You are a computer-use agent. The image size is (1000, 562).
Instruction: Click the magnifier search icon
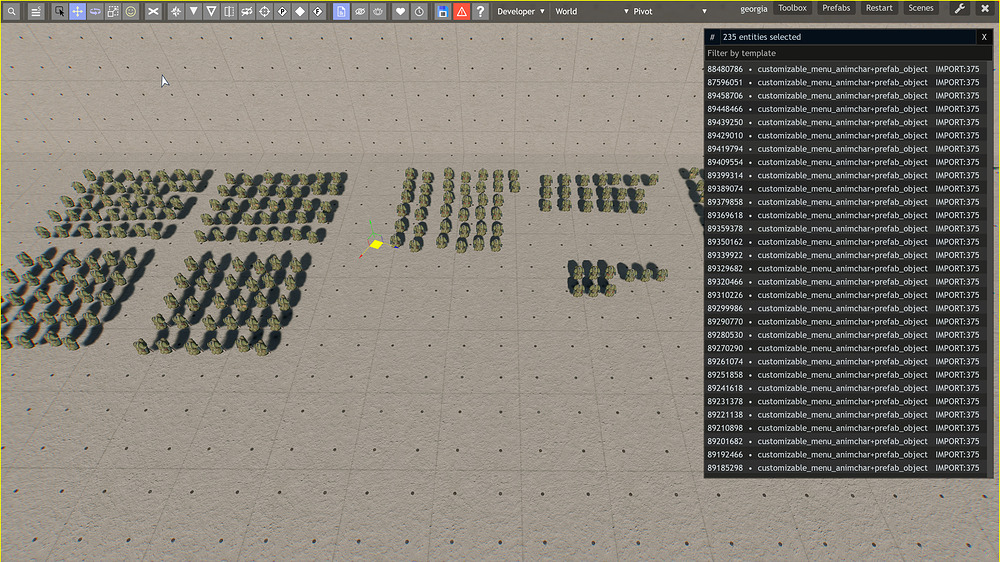click(11, 11)
